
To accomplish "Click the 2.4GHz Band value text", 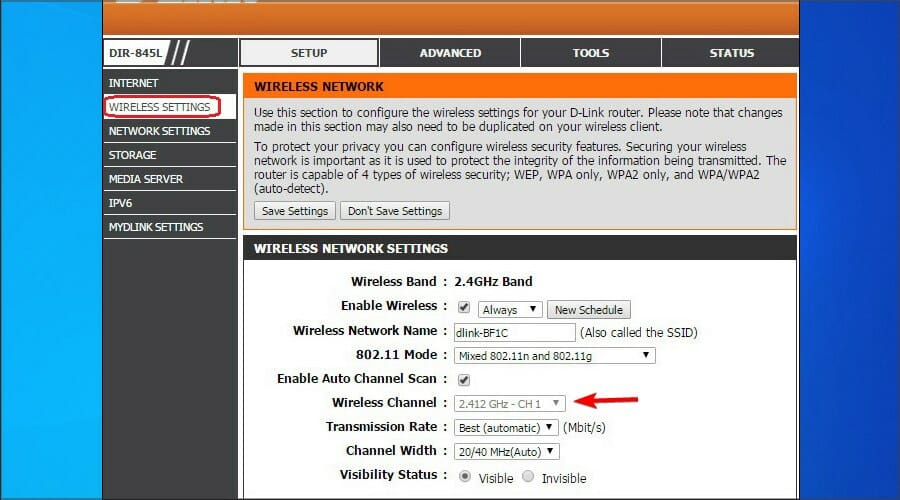I will [493, 281].
